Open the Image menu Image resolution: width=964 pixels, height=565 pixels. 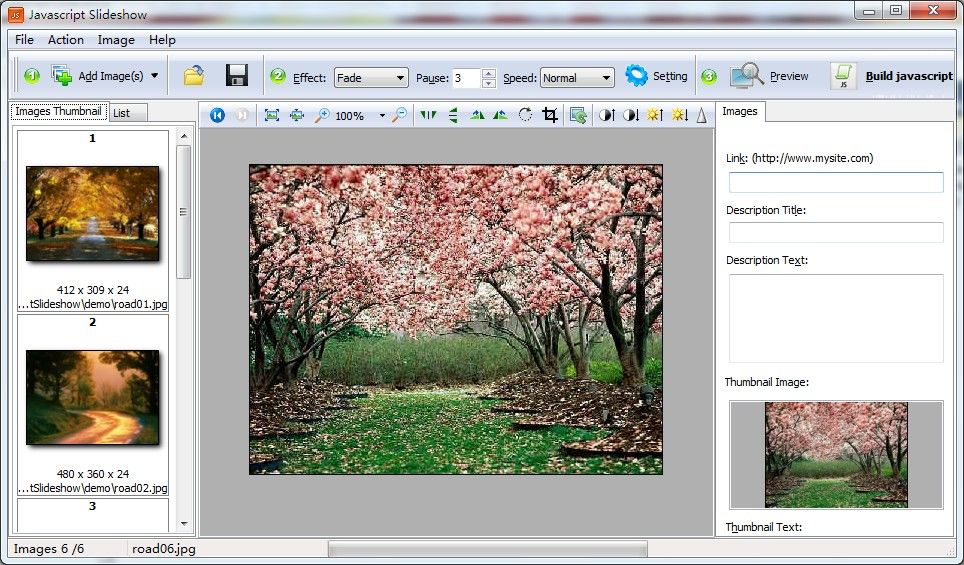click(116, 40)
